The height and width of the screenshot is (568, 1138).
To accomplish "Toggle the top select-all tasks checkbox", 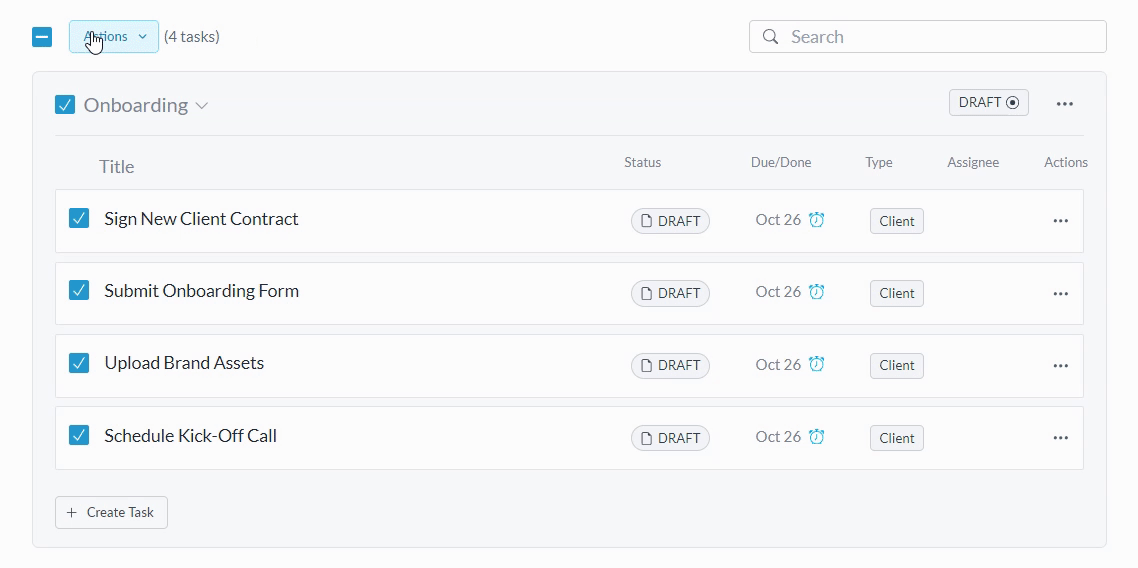I will pos(42,37).
